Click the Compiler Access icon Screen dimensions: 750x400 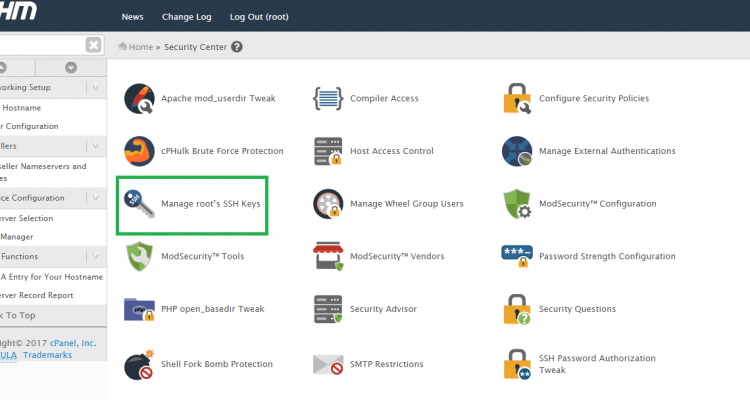click(x=328, y=99)
